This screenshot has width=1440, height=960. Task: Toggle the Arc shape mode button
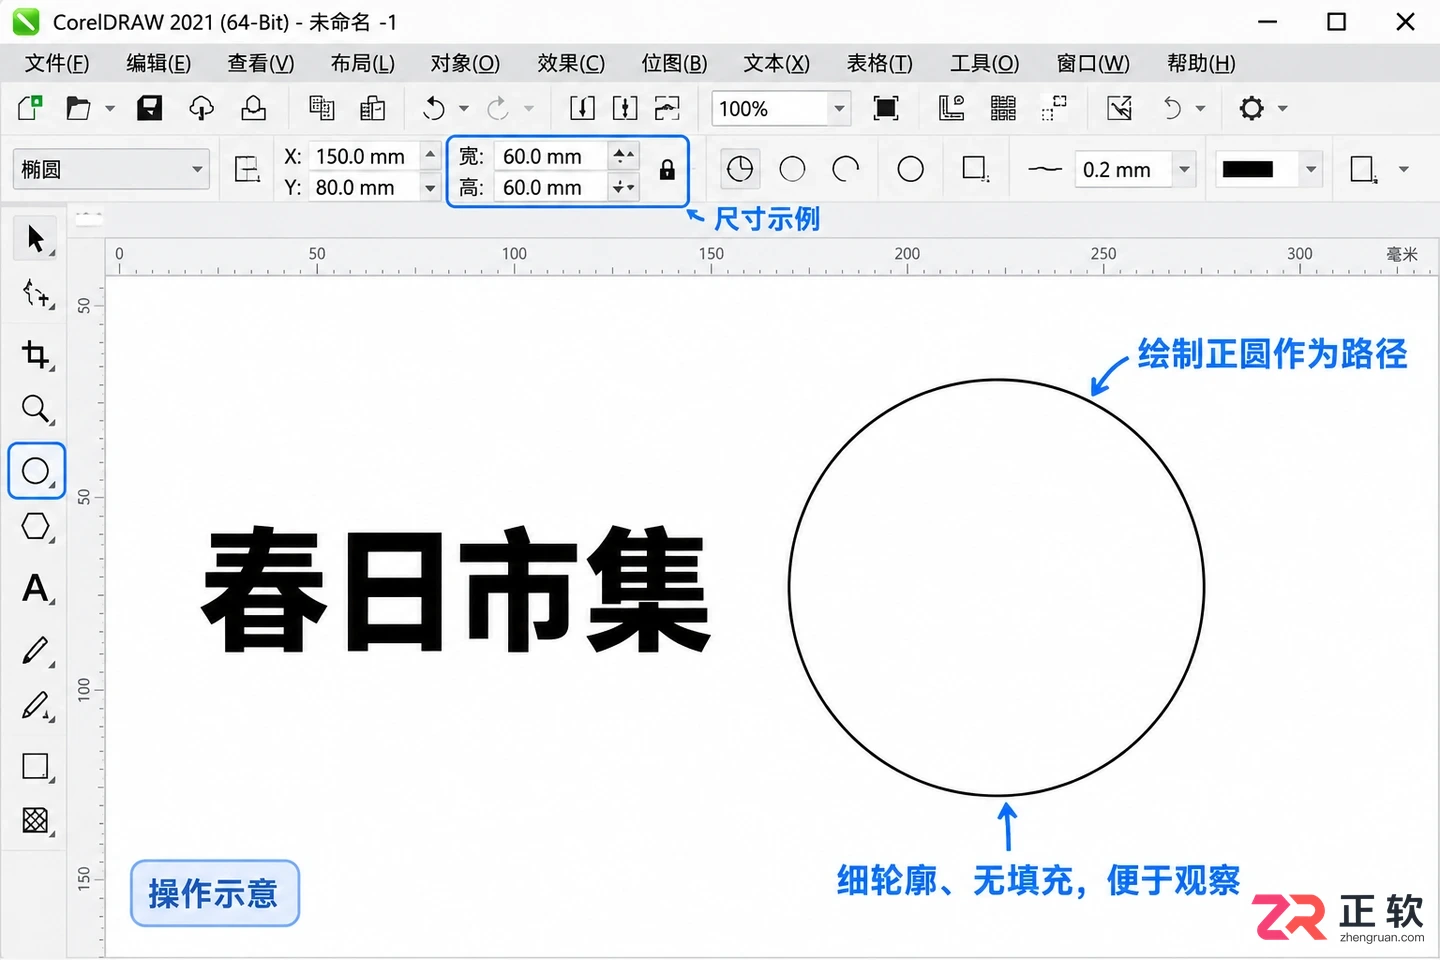pos(846,169)
